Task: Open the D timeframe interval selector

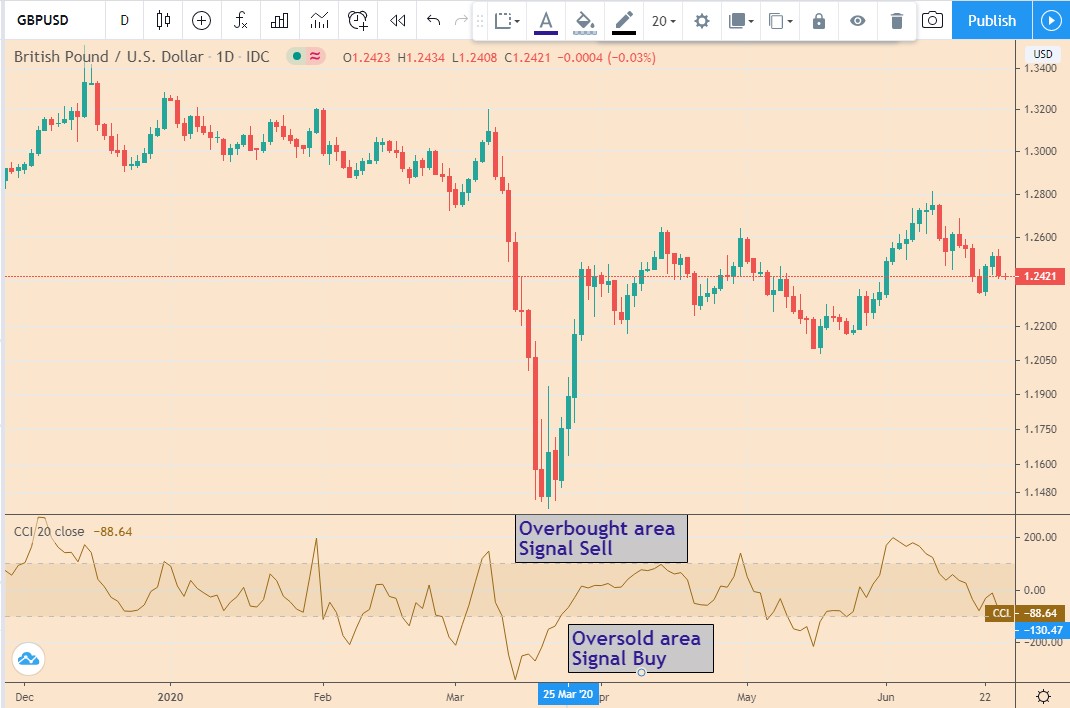Action: [x=124, y=20]
